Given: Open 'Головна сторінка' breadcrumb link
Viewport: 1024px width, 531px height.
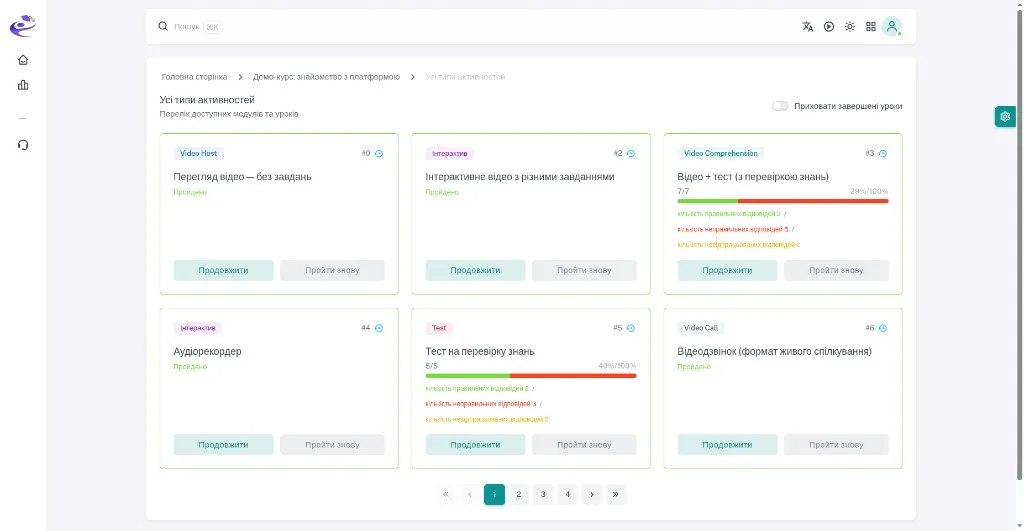Looking at the screenshot, I should (195, 77).
